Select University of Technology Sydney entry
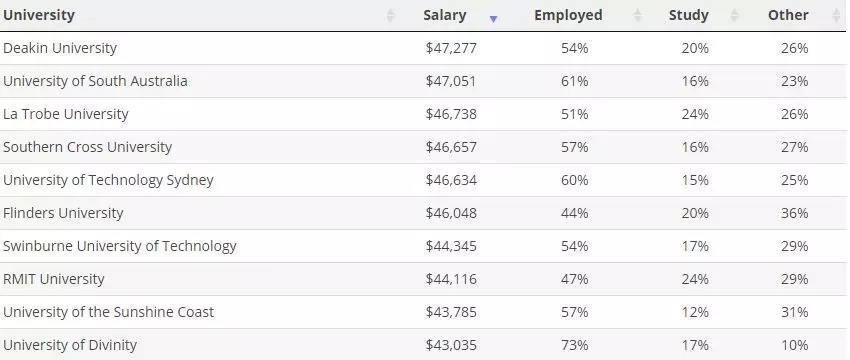 (423, 180)
